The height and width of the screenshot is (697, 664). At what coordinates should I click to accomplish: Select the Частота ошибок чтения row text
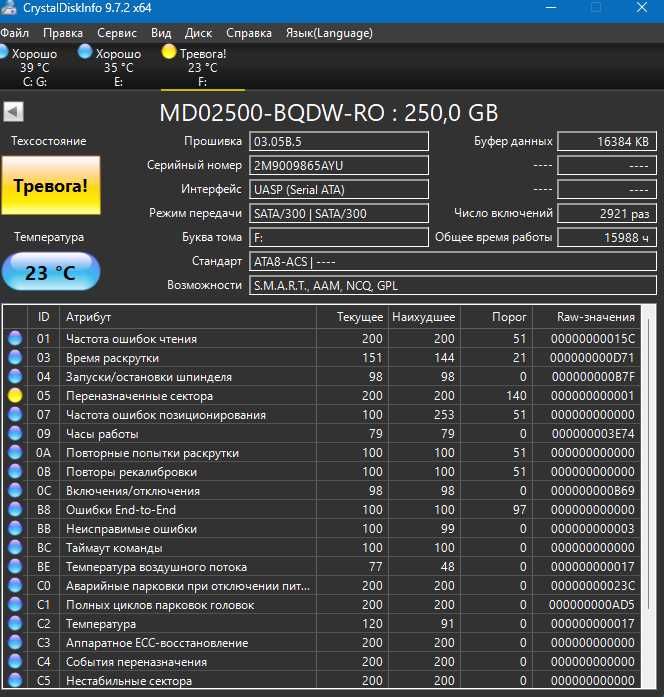[x=131, y=339]
